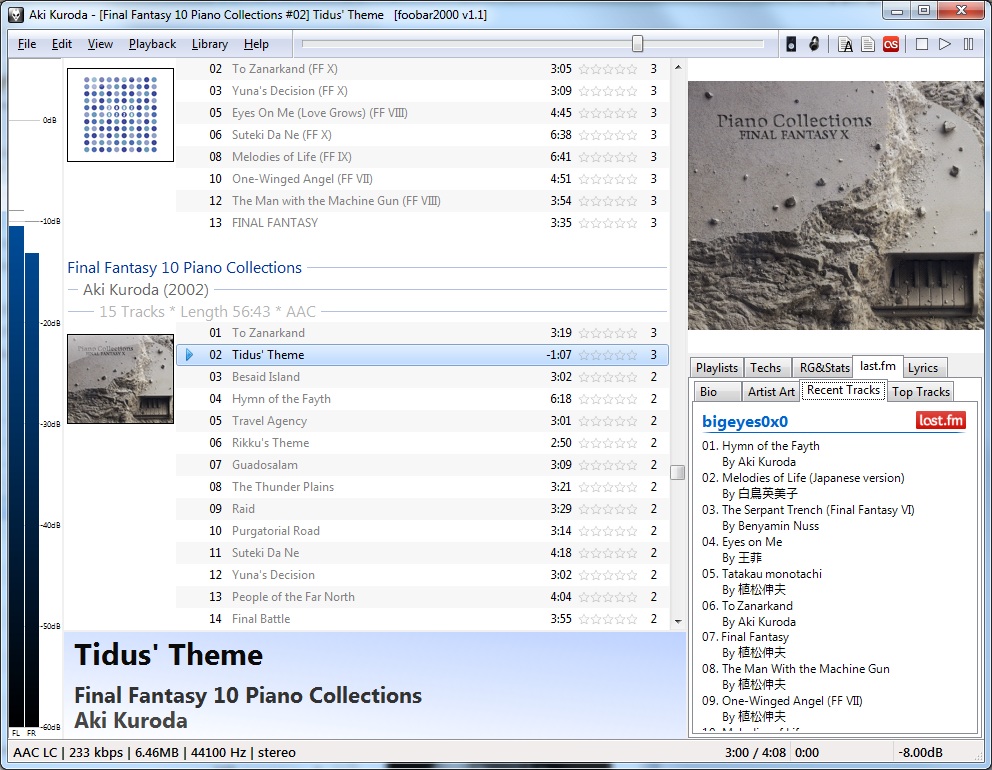Open the Artist Art sub-tab

point(771,392)
